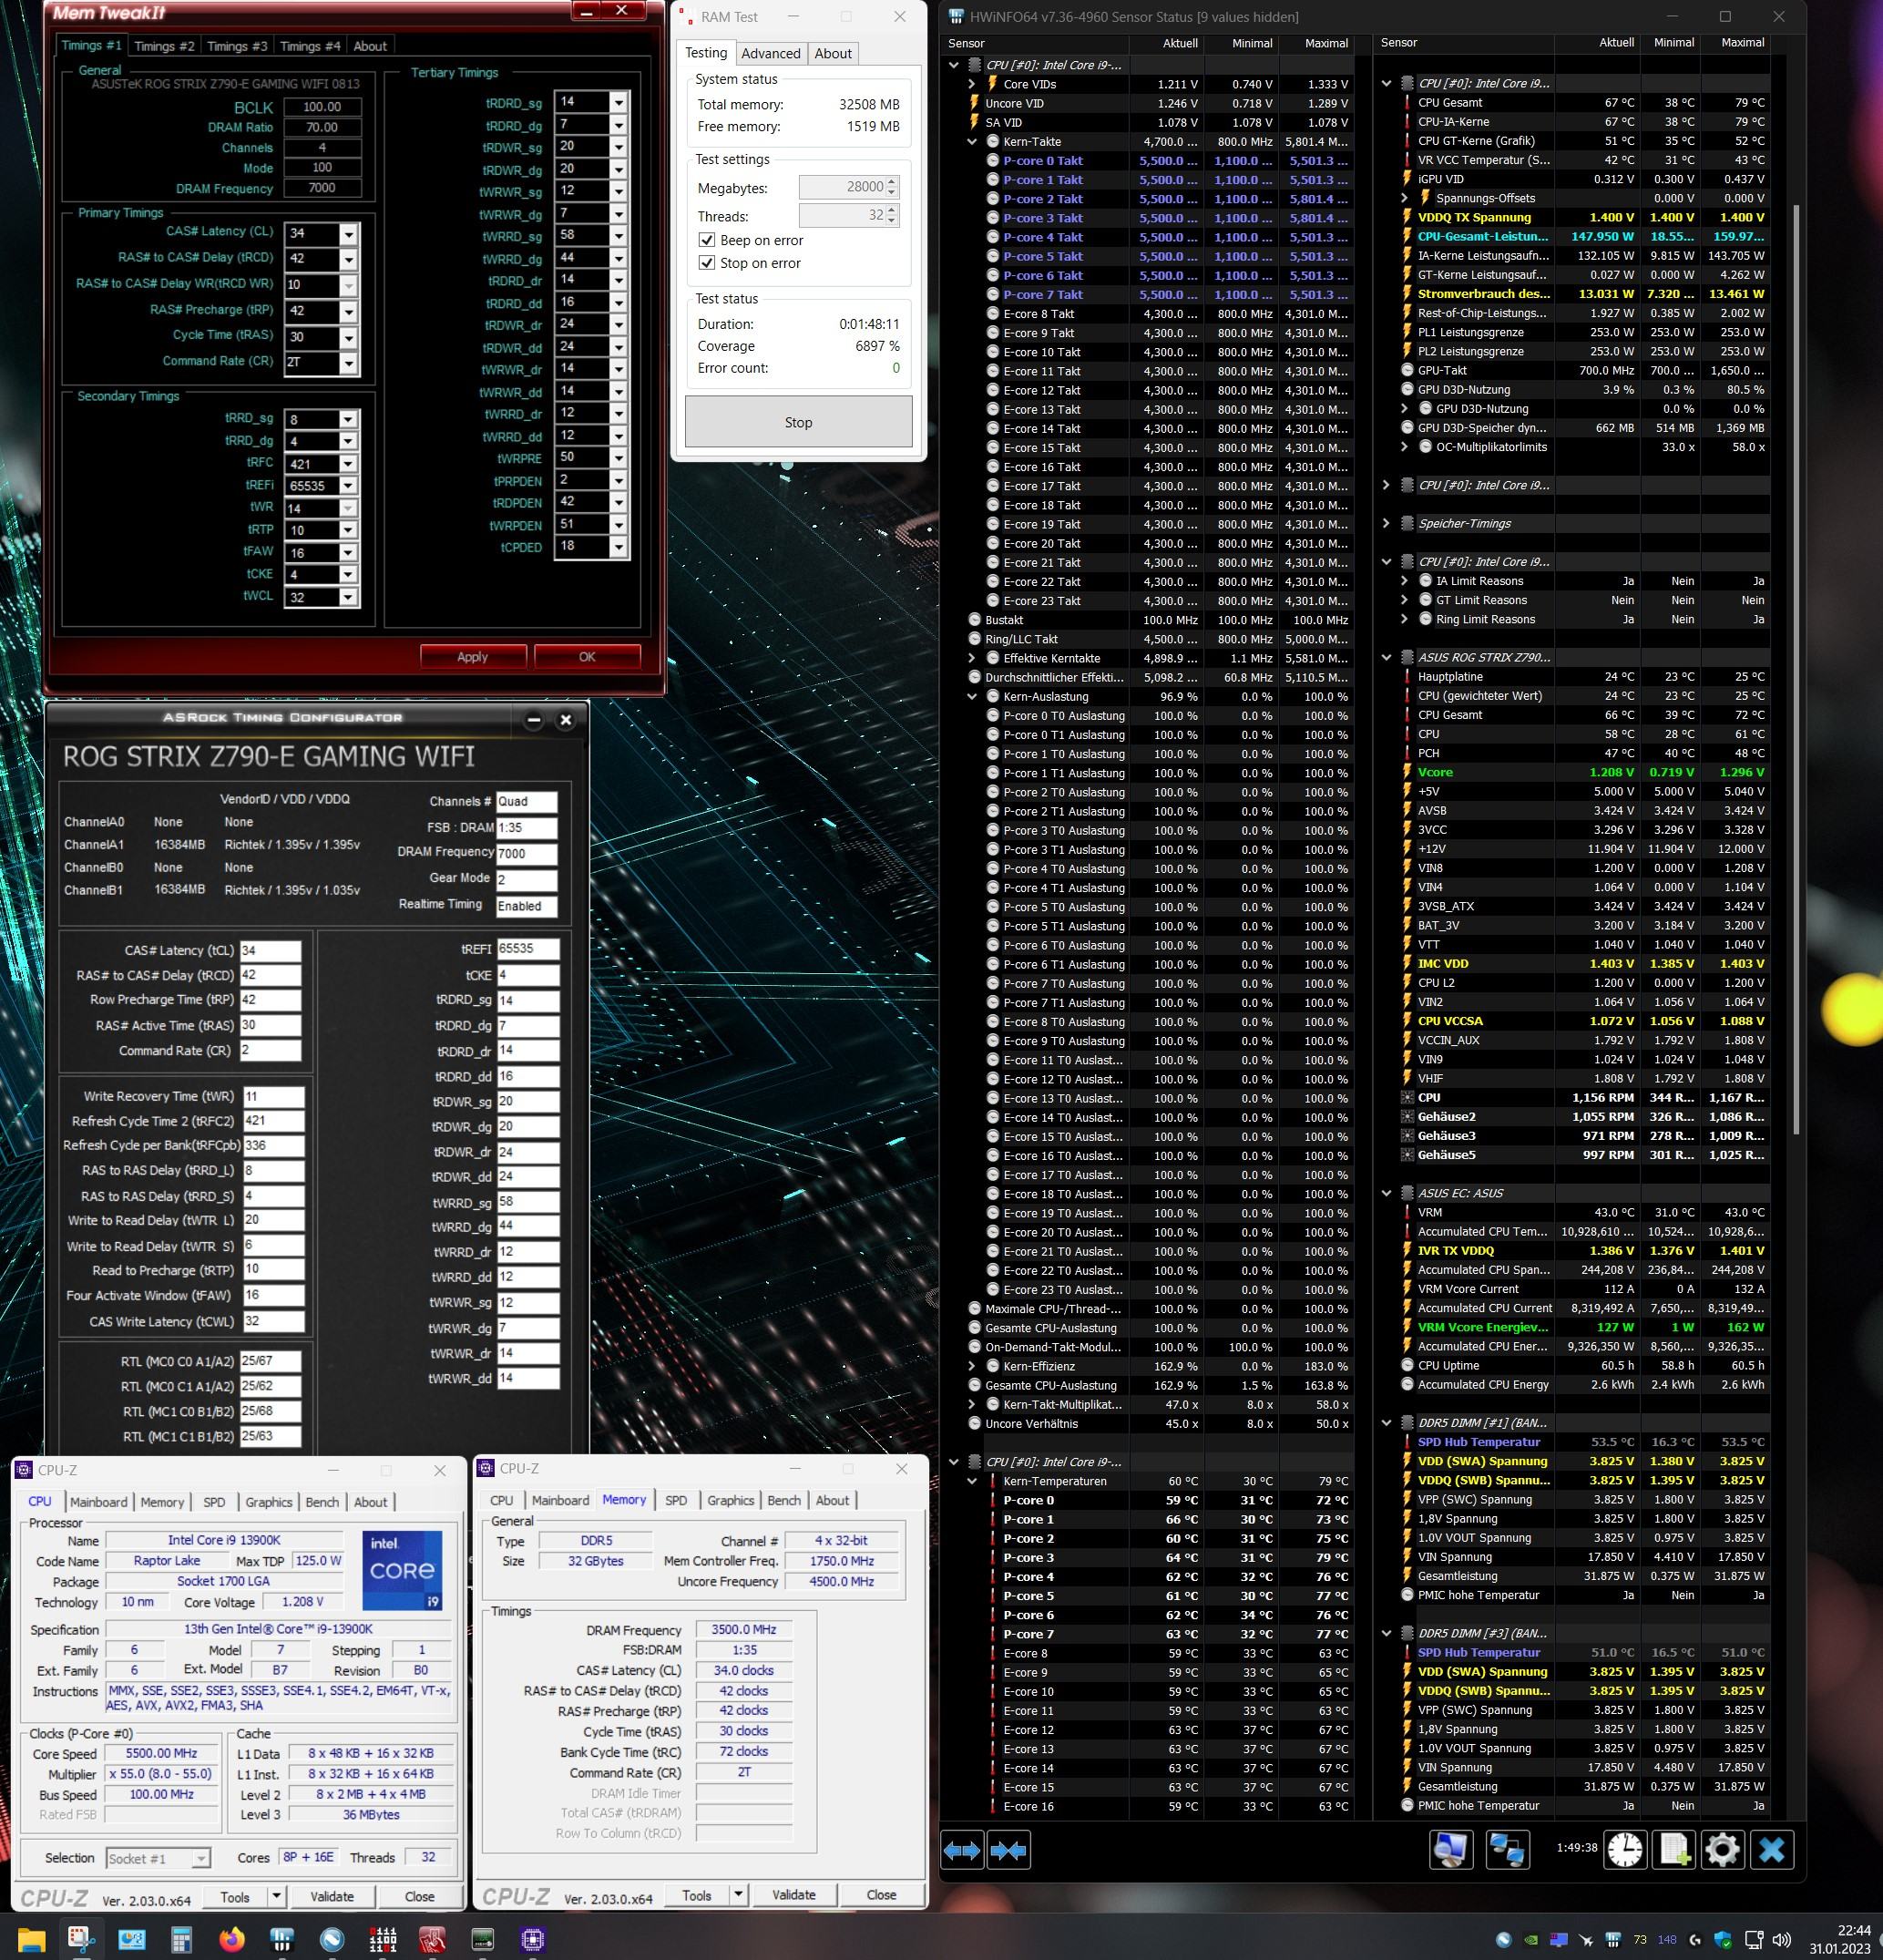1883x1960 pixels.
Task: Click Threads stepper in RAM Test
Action: click(x=892, y=215)
